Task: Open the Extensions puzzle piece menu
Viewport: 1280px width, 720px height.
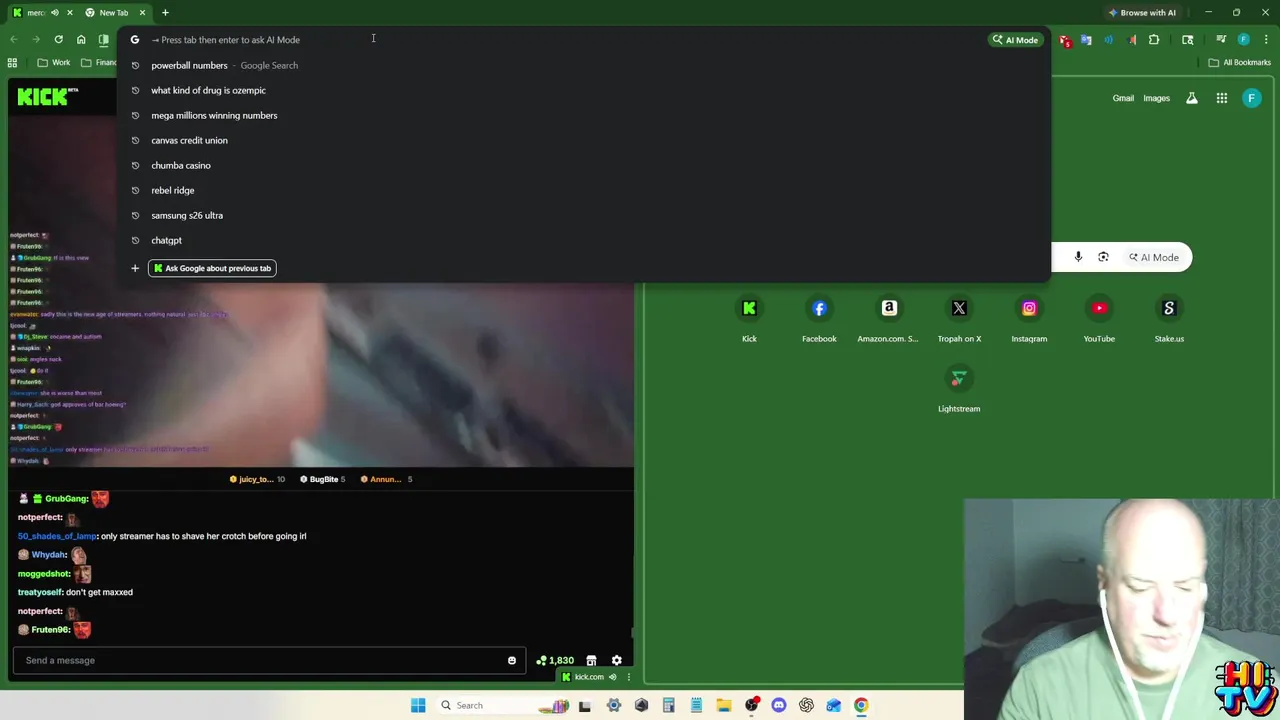Action: tap(1154, 40)
